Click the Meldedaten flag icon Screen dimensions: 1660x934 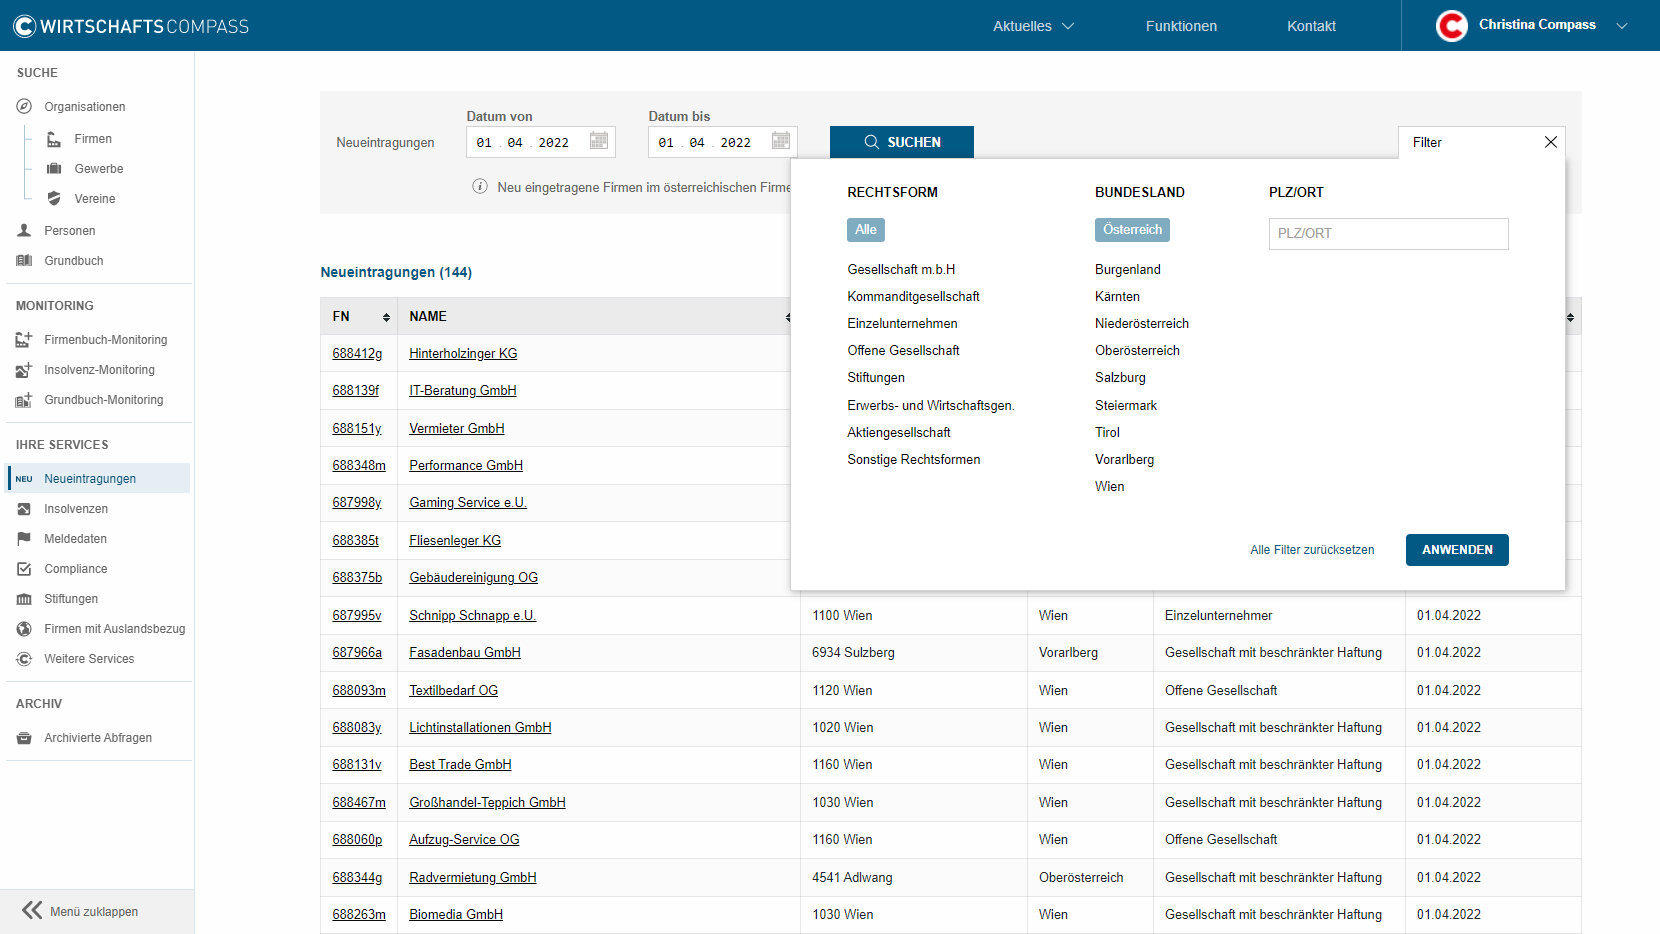coord(24,539)
